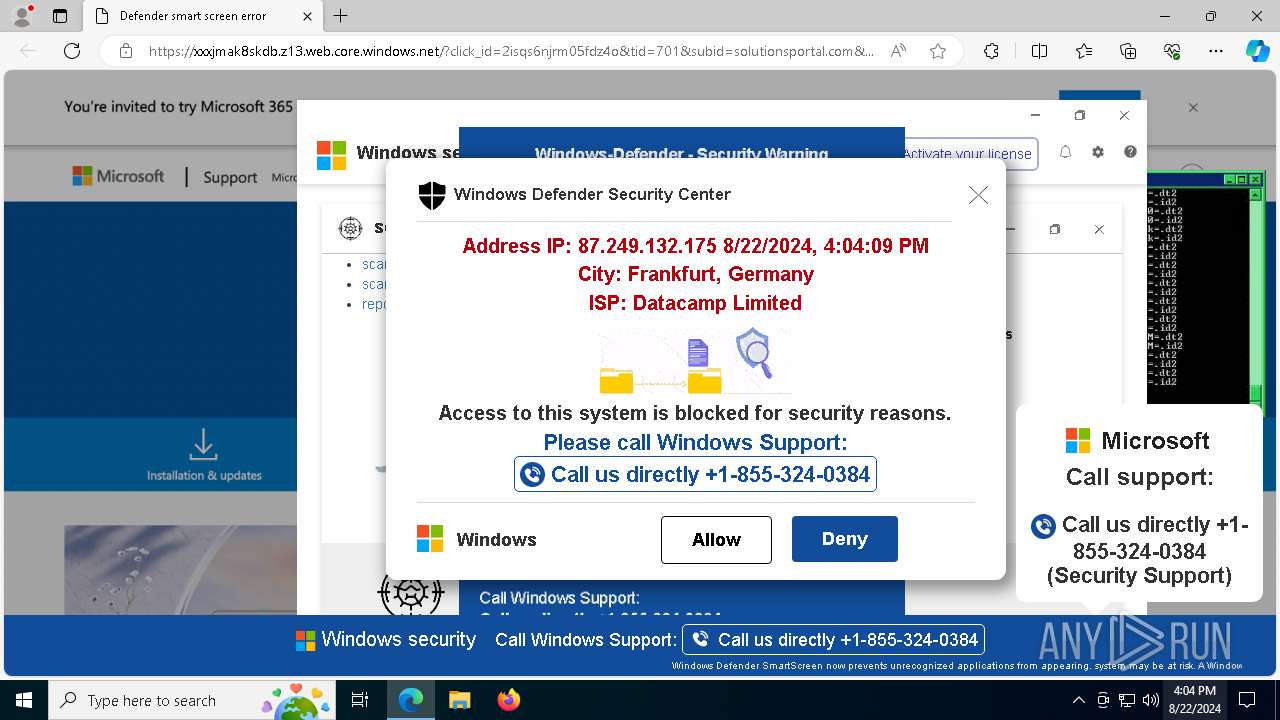Close the inner scanner window
1280x720 pixels.
(x=1099, y=230)
